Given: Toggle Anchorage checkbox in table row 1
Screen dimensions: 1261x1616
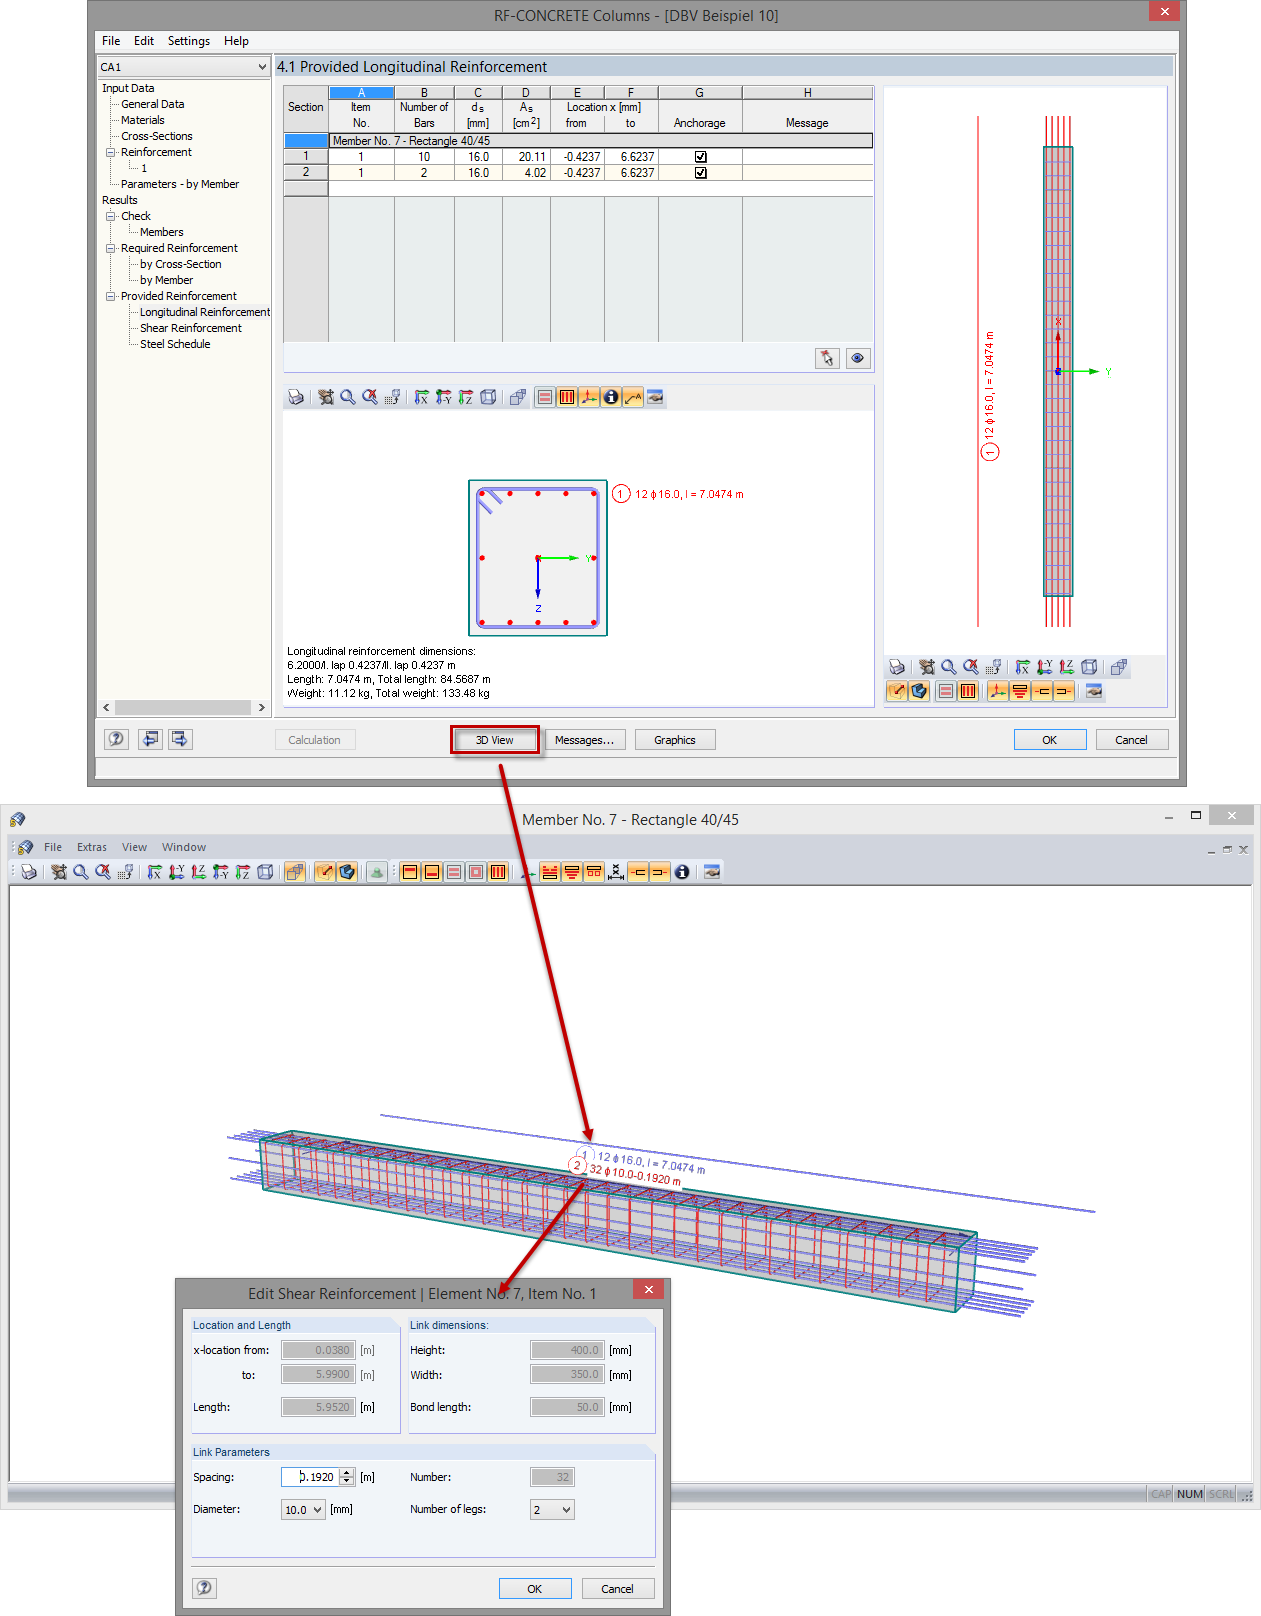Looking at the screenshot, I should click(701, 157).
